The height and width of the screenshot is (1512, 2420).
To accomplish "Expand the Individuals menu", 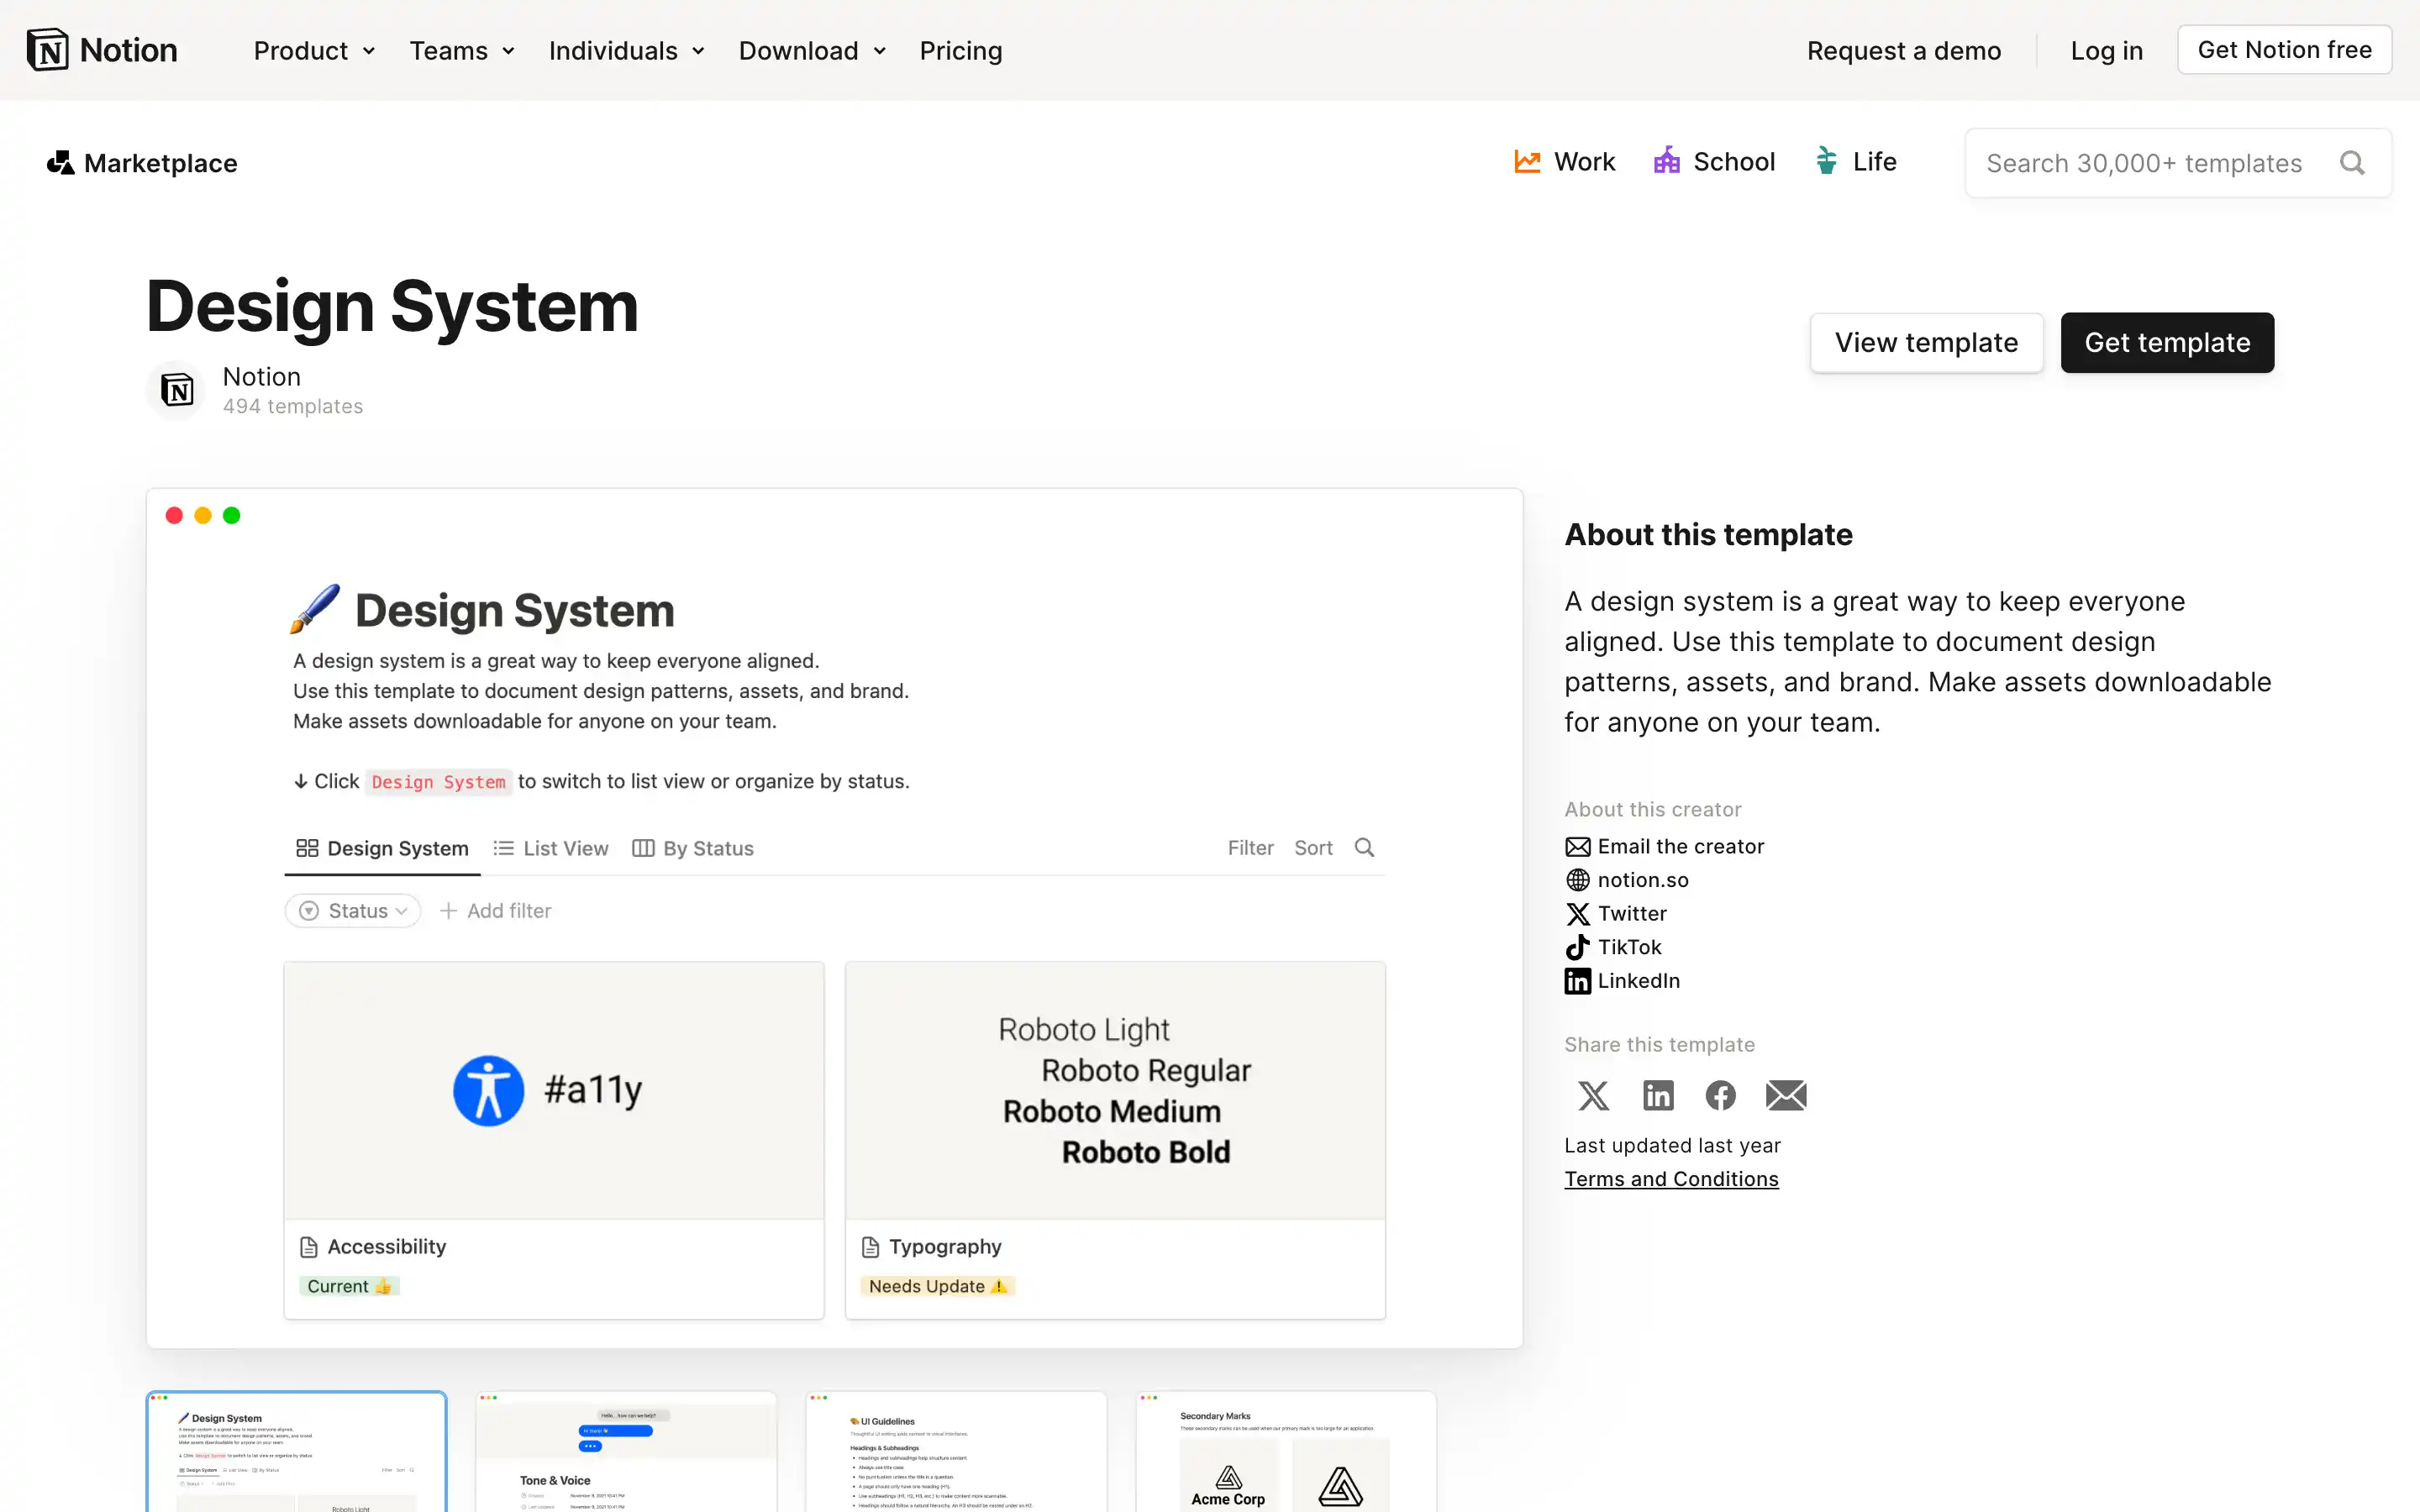I will pos(626,50).
